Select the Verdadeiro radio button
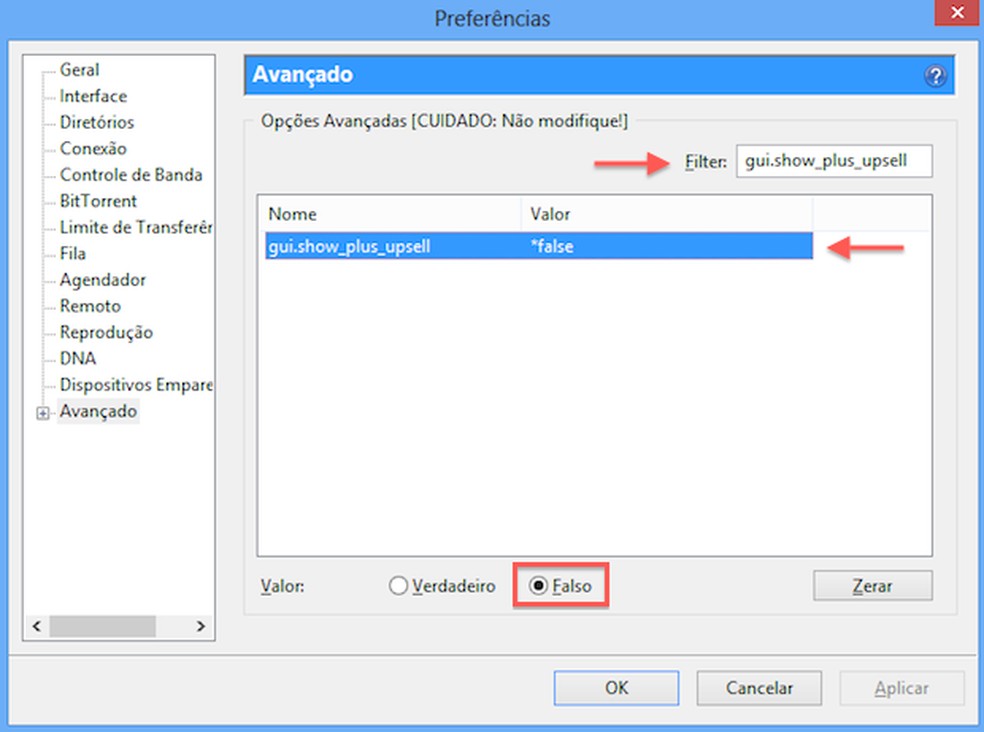This screenshot has width=984, height=732. 398,586
